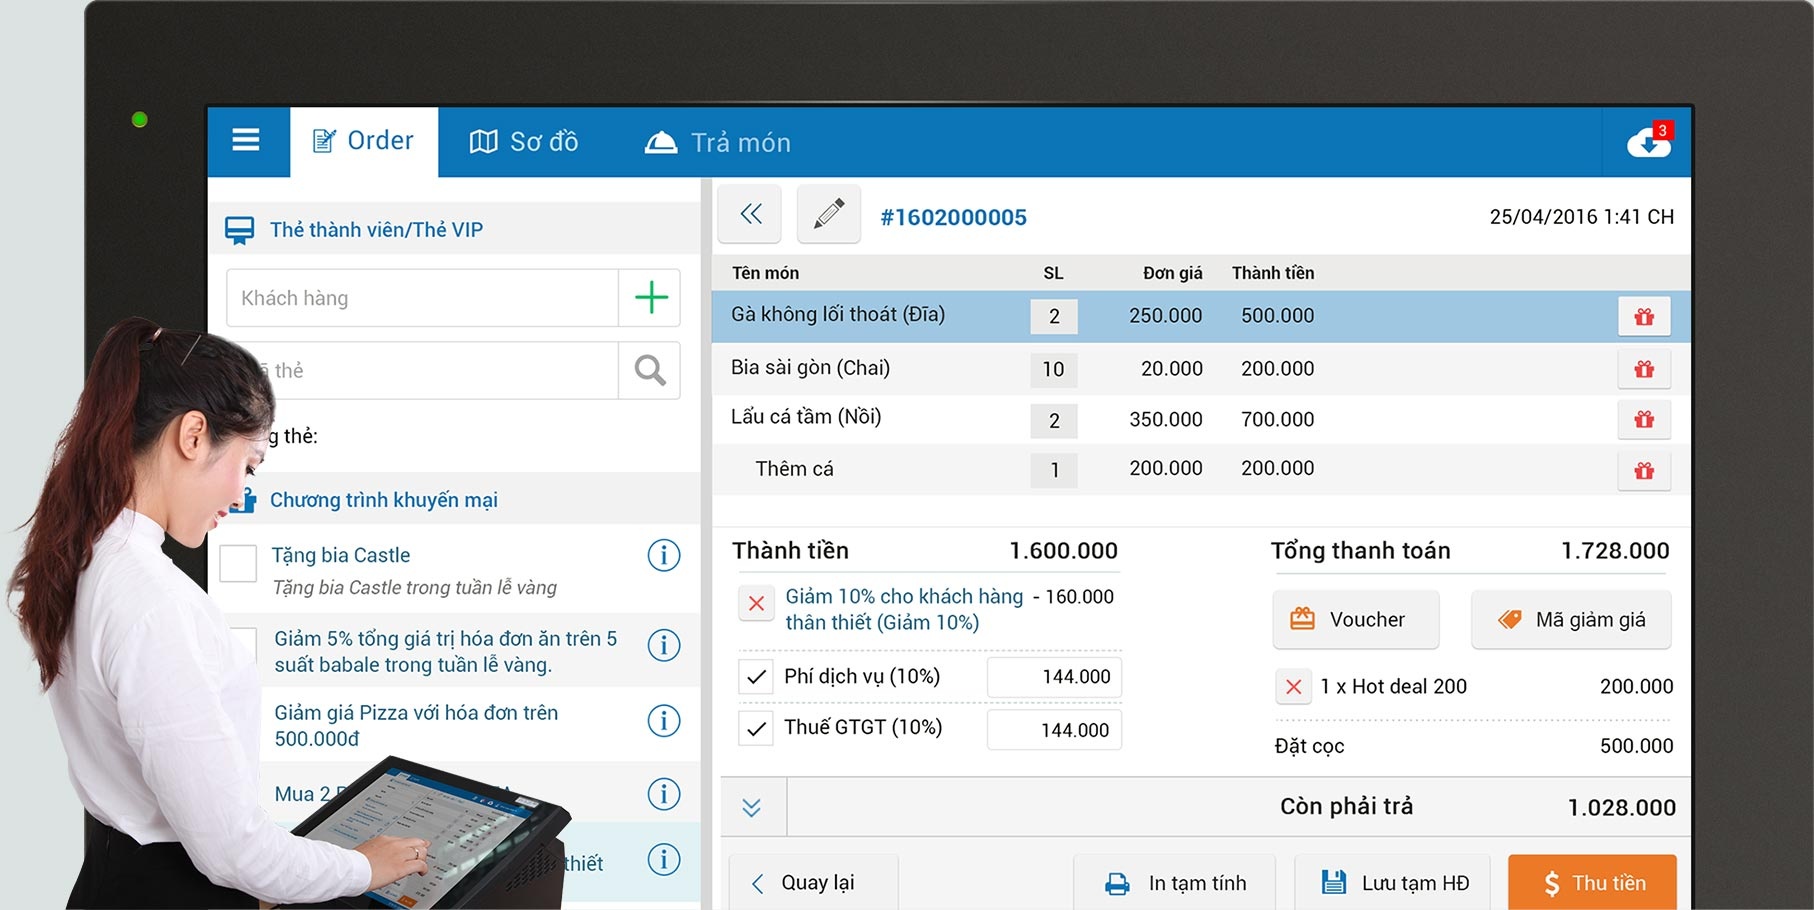This screenshot has height=910, width=1814.
Task: Uncheck Thuế GTGT (10%) checkbox
Action: 756,728
